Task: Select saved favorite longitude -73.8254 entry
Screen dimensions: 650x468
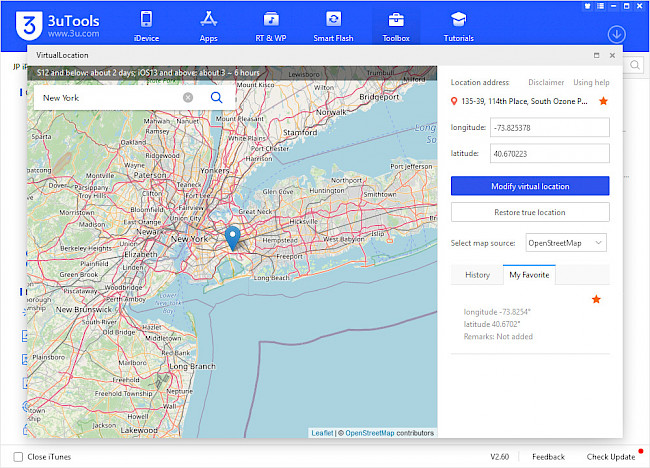Action: 530,324
